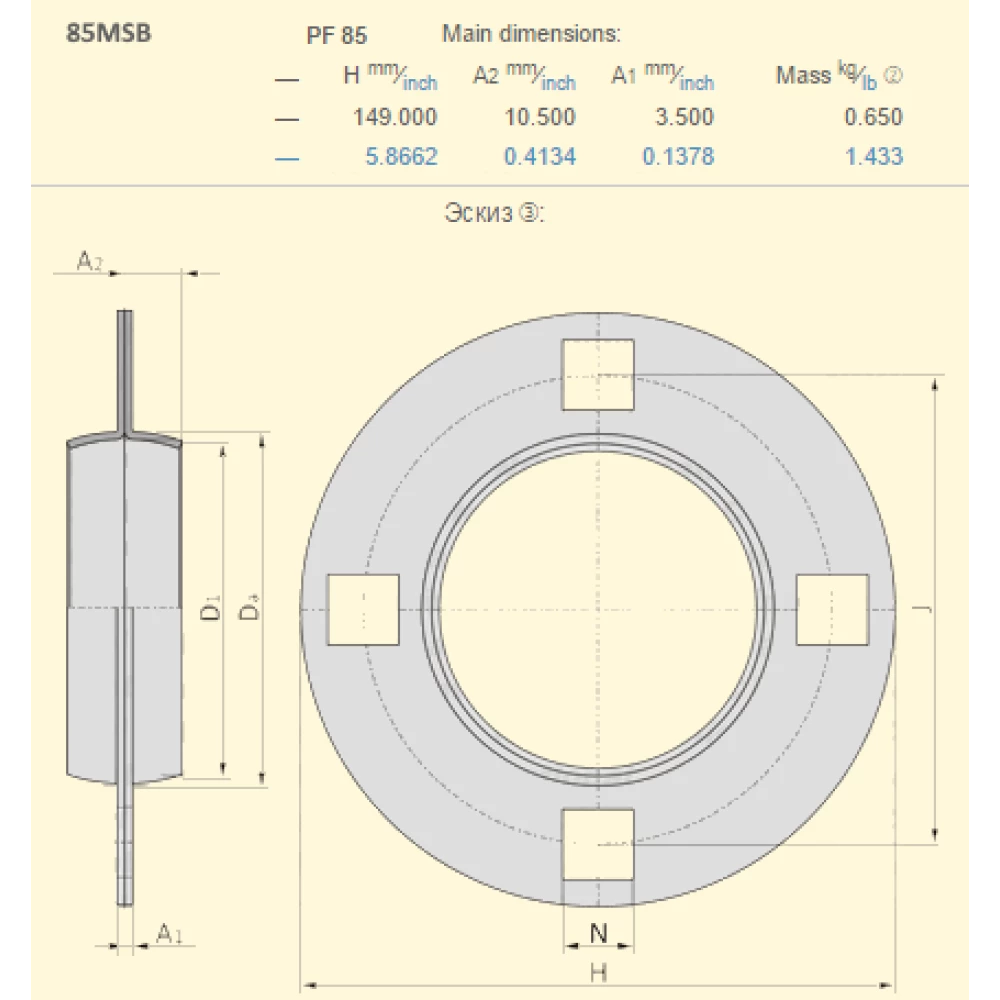Click the 0.4134 inch value link
This screenshot has width=1000, height=1000.
point(543,156)
